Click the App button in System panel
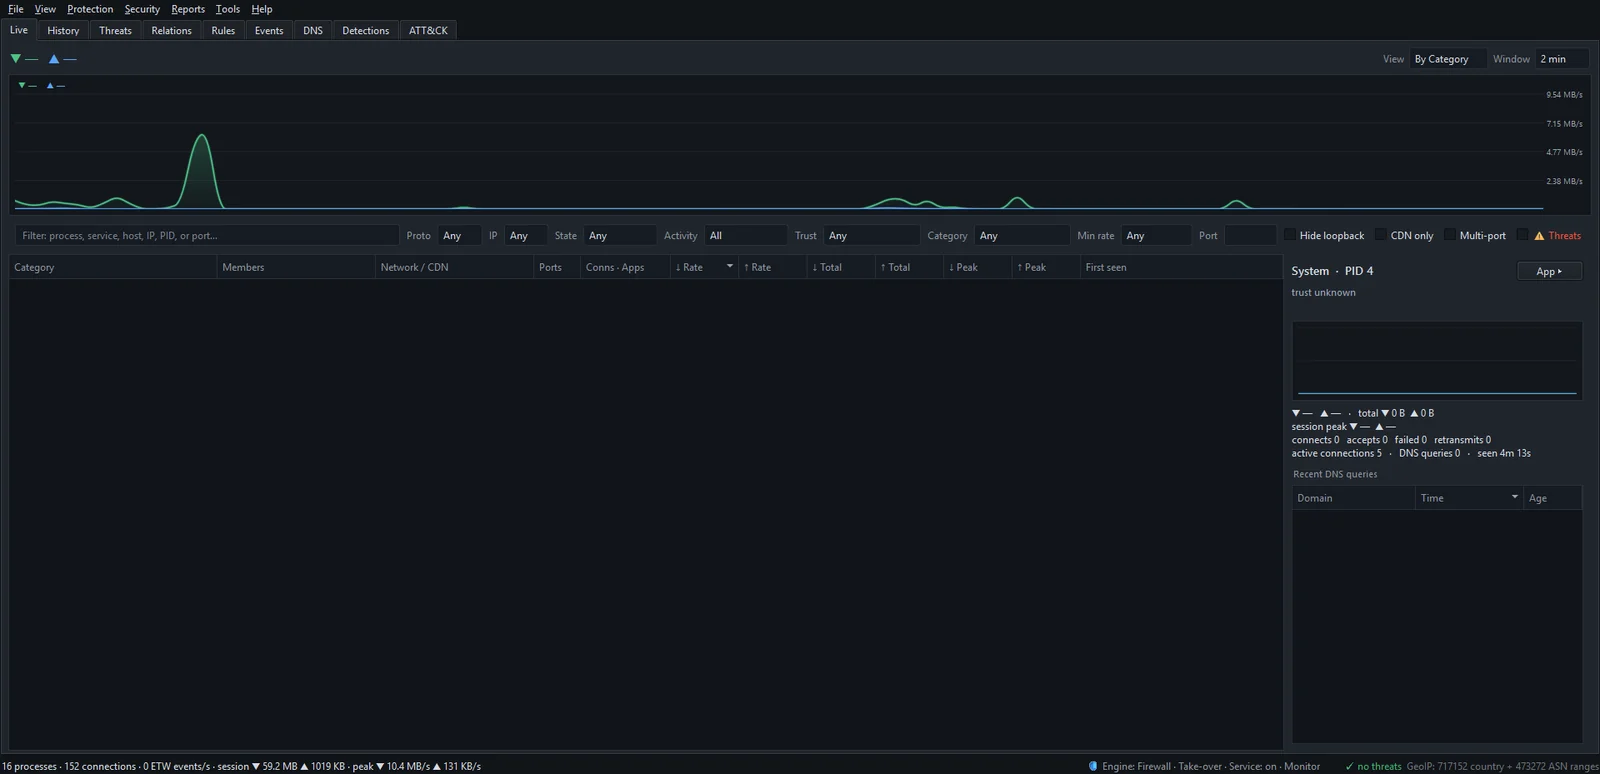Viewport: 1600px width, 774px height. click(x=1549, y=271)
